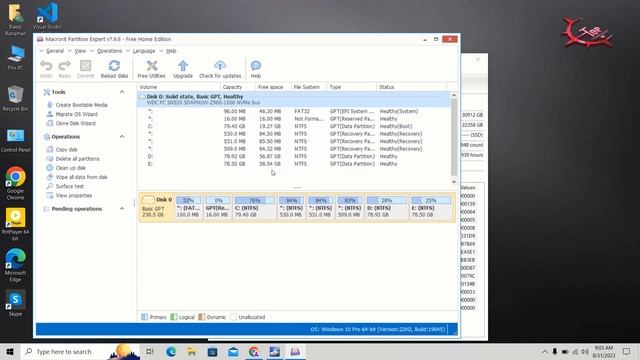The height and width of the screenshot is (360, 640).
Task: Select the C: 79.40 GB partition row
Action: pos(294,127)
